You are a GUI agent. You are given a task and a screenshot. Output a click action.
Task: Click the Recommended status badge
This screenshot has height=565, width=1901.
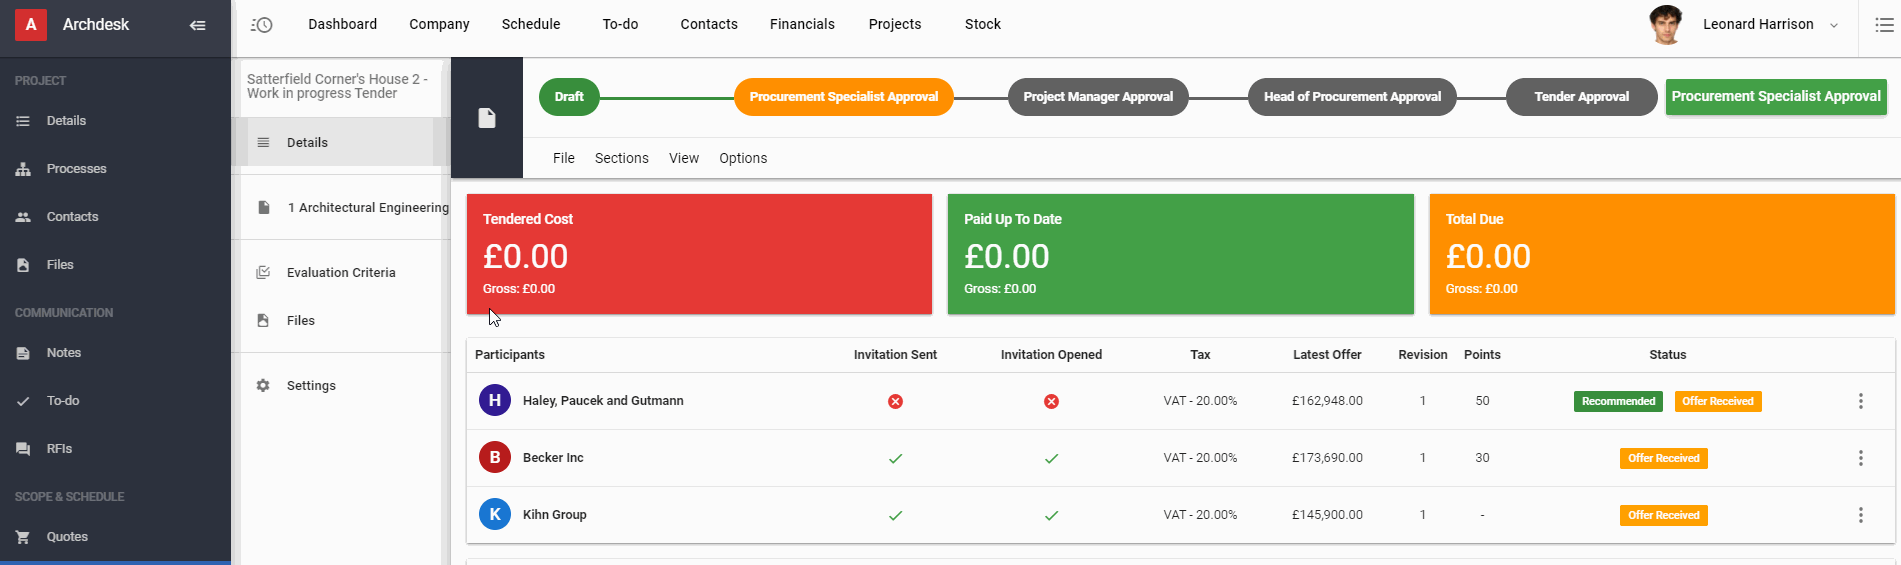coord(1618,401)
